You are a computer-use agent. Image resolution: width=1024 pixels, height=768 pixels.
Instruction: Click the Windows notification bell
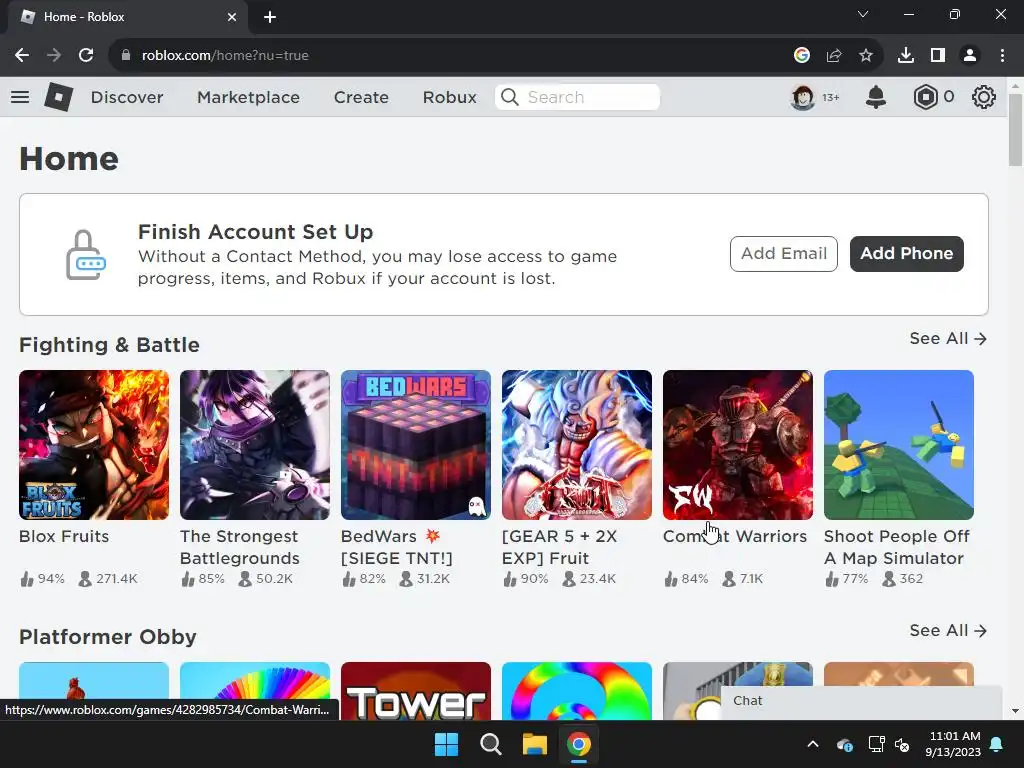tap(997, 744)
